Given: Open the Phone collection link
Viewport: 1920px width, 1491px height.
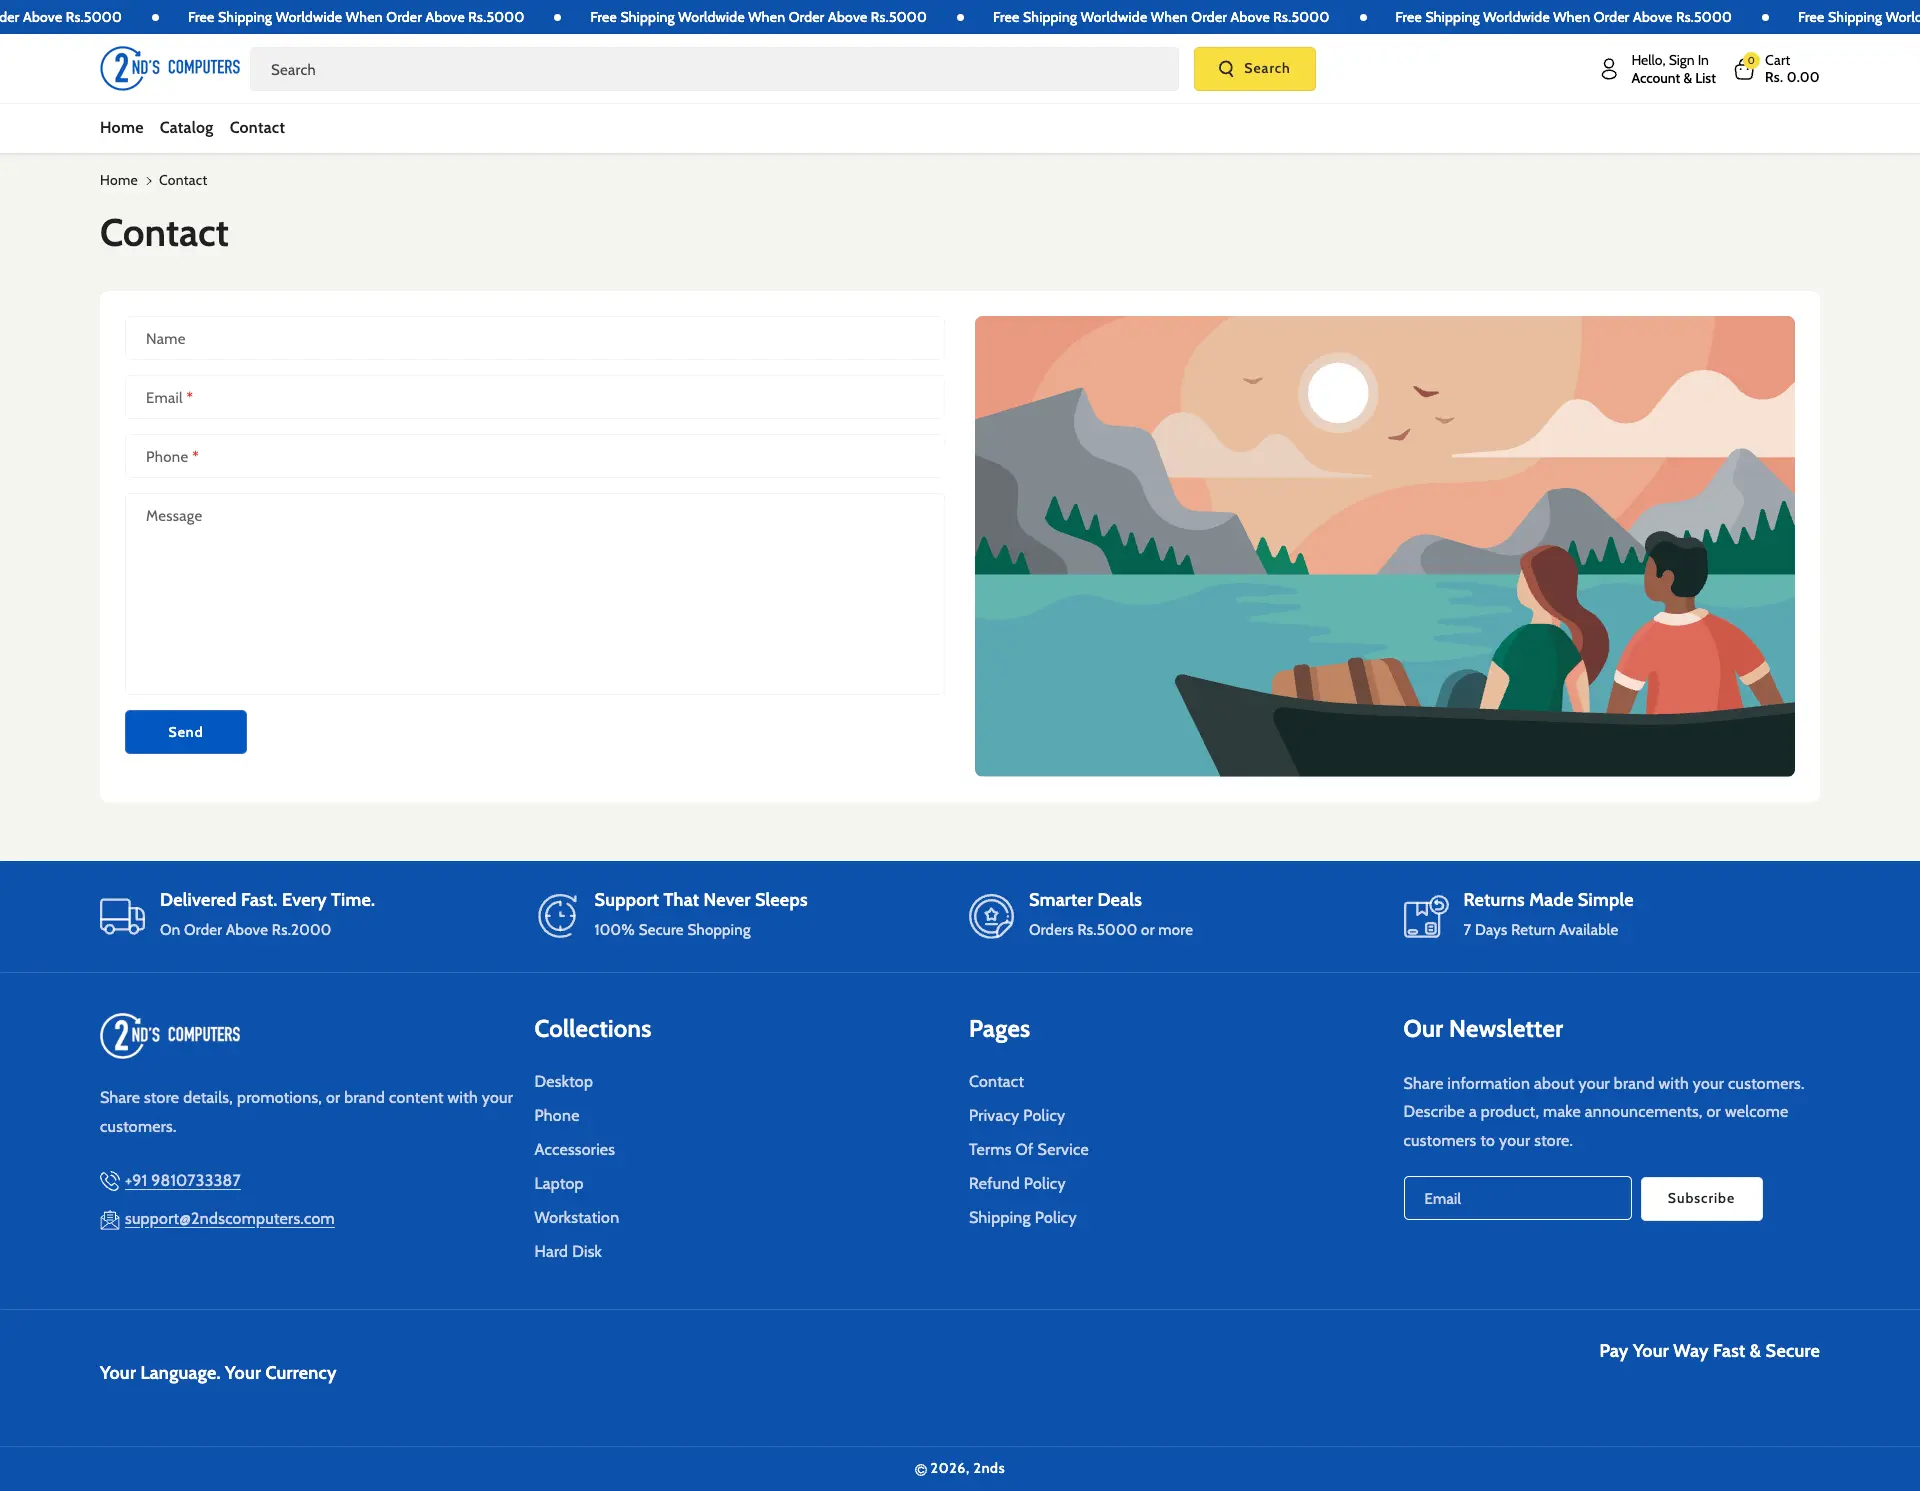Looking at the screenshot, I should 557,1115.
